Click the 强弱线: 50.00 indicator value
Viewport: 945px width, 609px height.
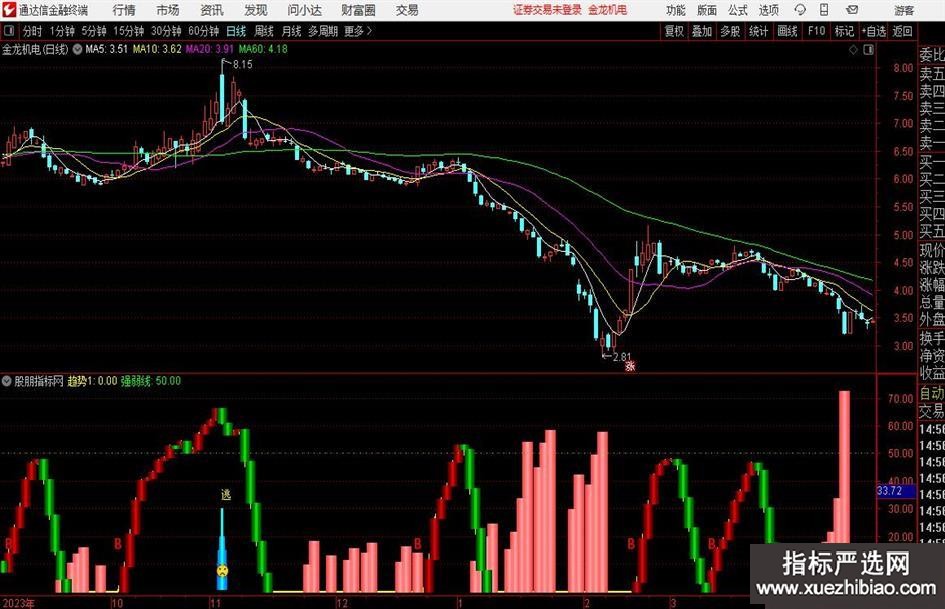coord(151,381)
